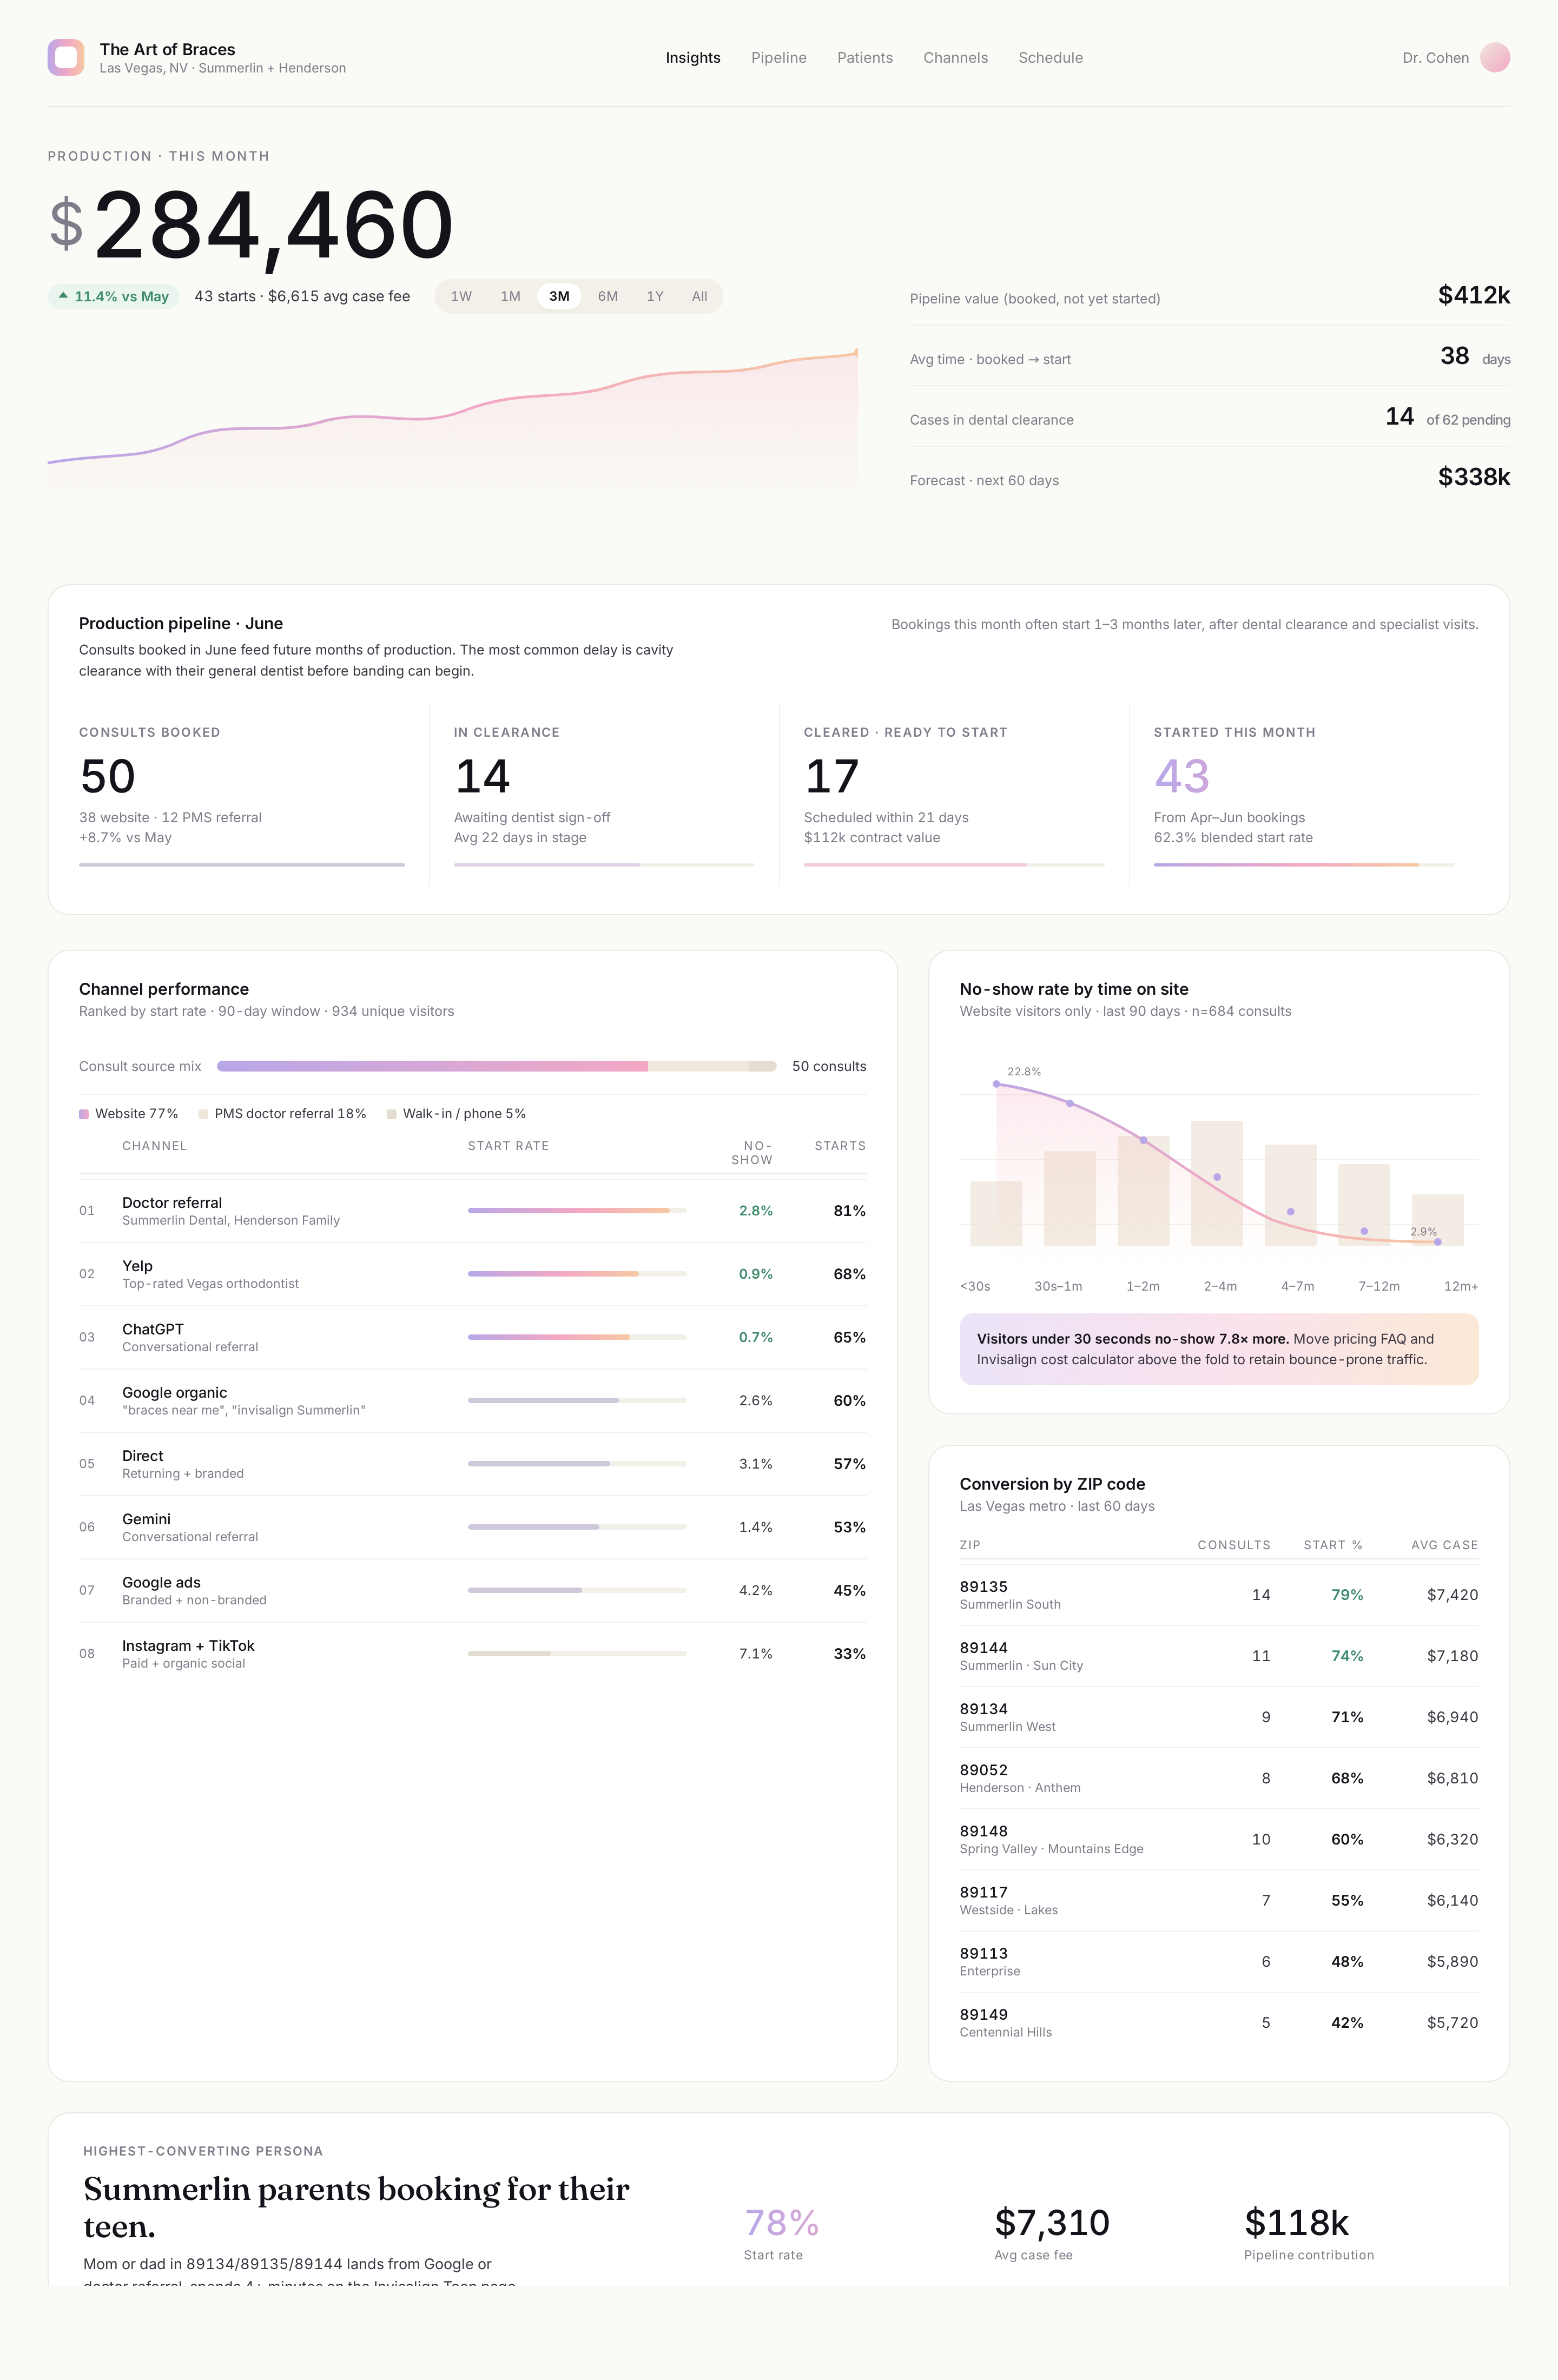Select the 3M time range

point(559,297)
